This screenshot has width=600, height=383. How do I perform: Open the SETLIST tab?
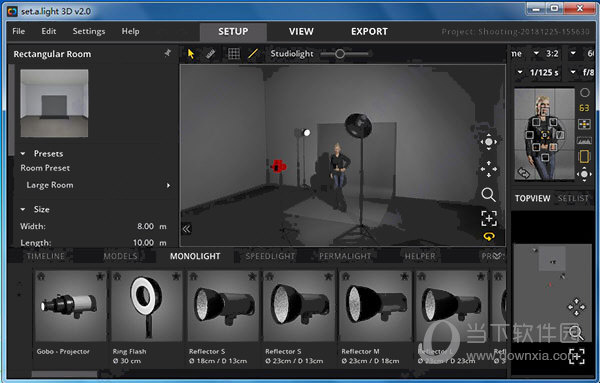[573, 199]
